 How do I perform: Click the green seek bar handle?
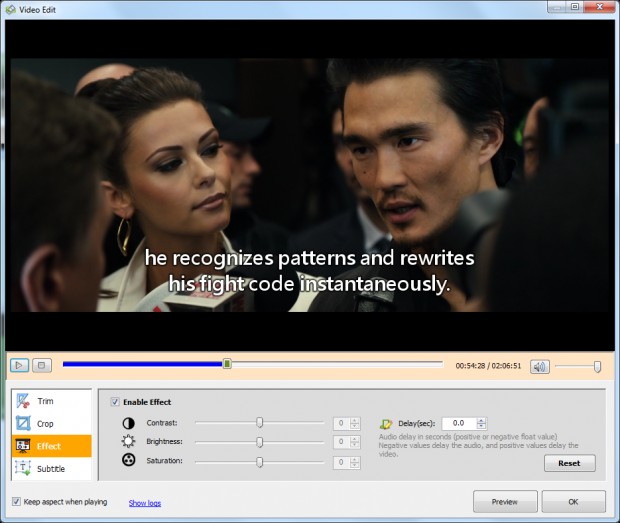tap(227, 364)
